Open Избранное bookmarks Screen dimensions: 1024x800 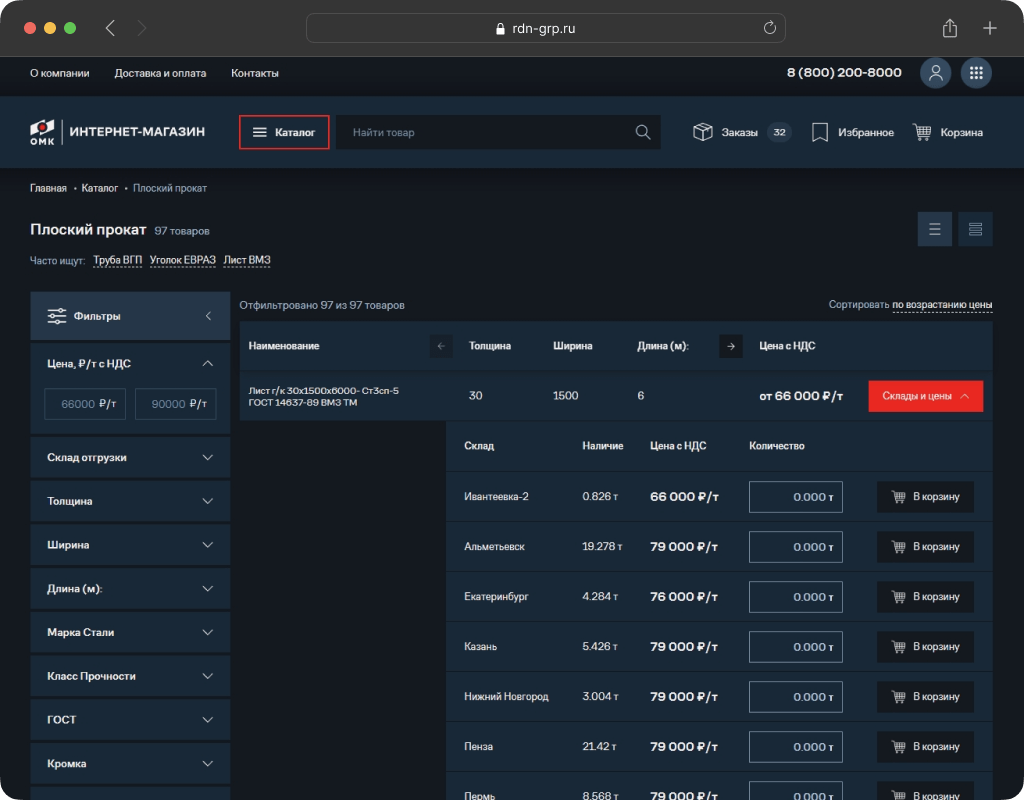pyautogui.click(x=852, y=132)
